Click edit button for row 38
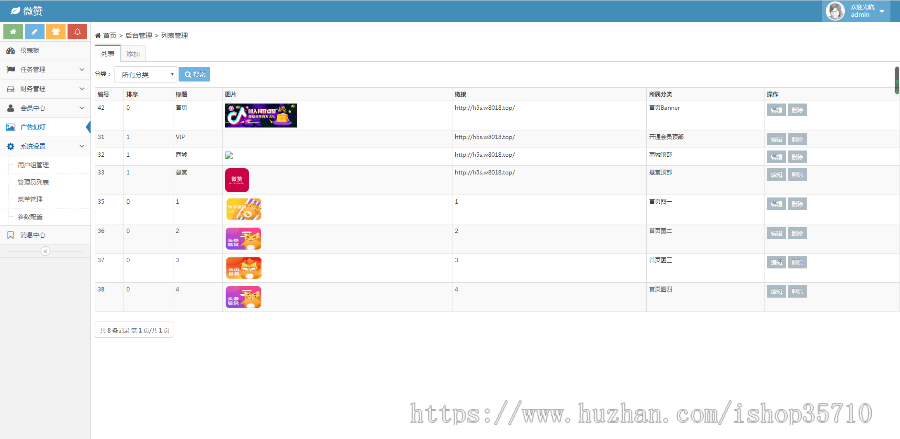Screen dimensions: 900x439 tap(776, 292)
